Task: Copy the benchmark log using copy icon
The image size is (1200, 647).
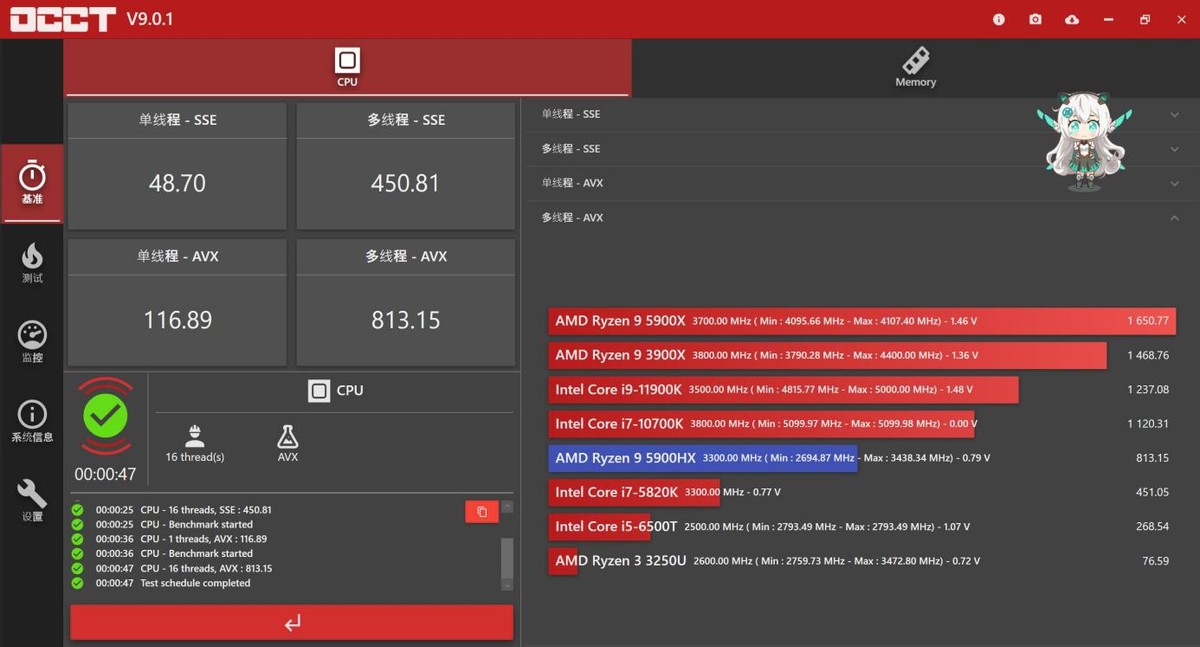Action: tap(481, 511)
